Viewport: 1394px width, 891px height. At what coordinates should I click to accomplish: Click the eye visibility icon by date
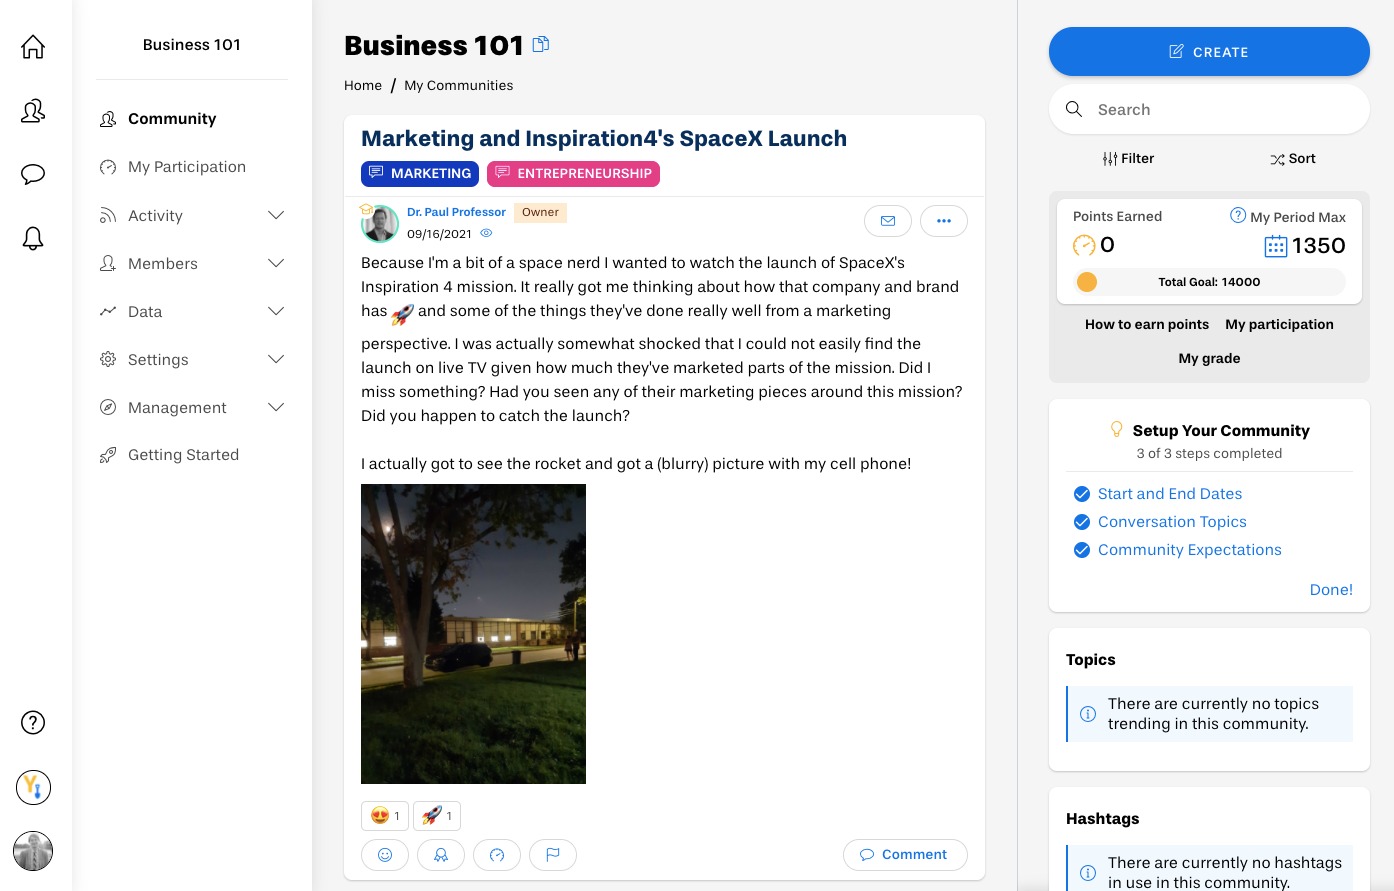point(487,234)
